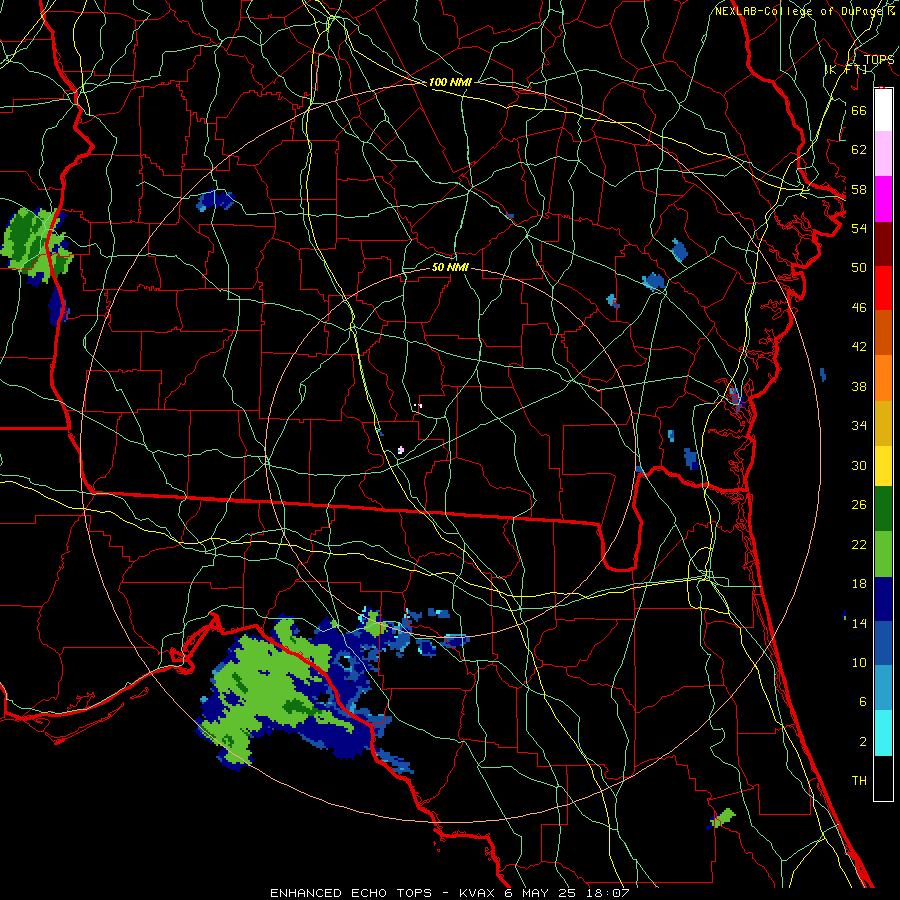Click the legend value "26"

pyautogui.click(x=859, y=505)
